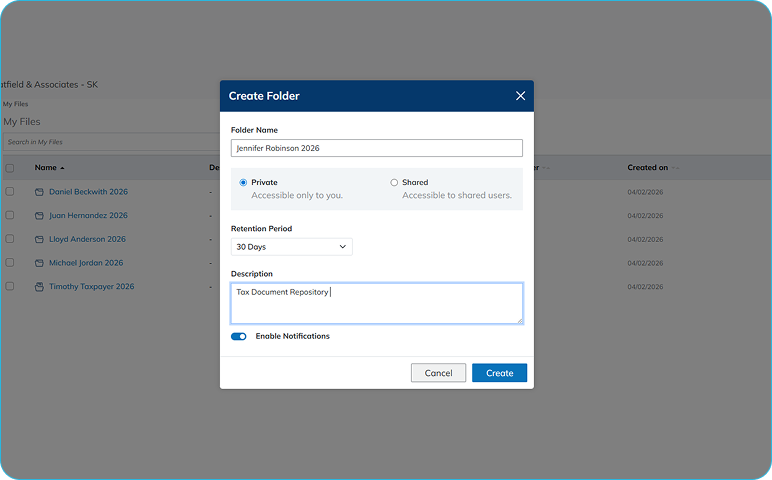Click the Created on column sort icon
The height and width of the screenshot is (480, 772).
point(676,168)
